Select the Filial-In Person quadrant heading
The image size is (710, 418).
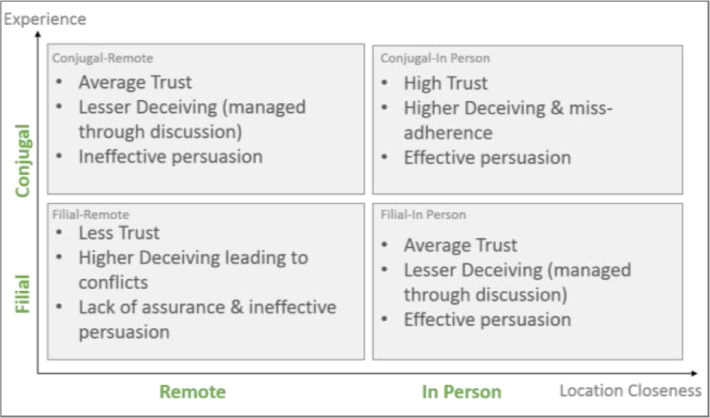tap(423, 214)
